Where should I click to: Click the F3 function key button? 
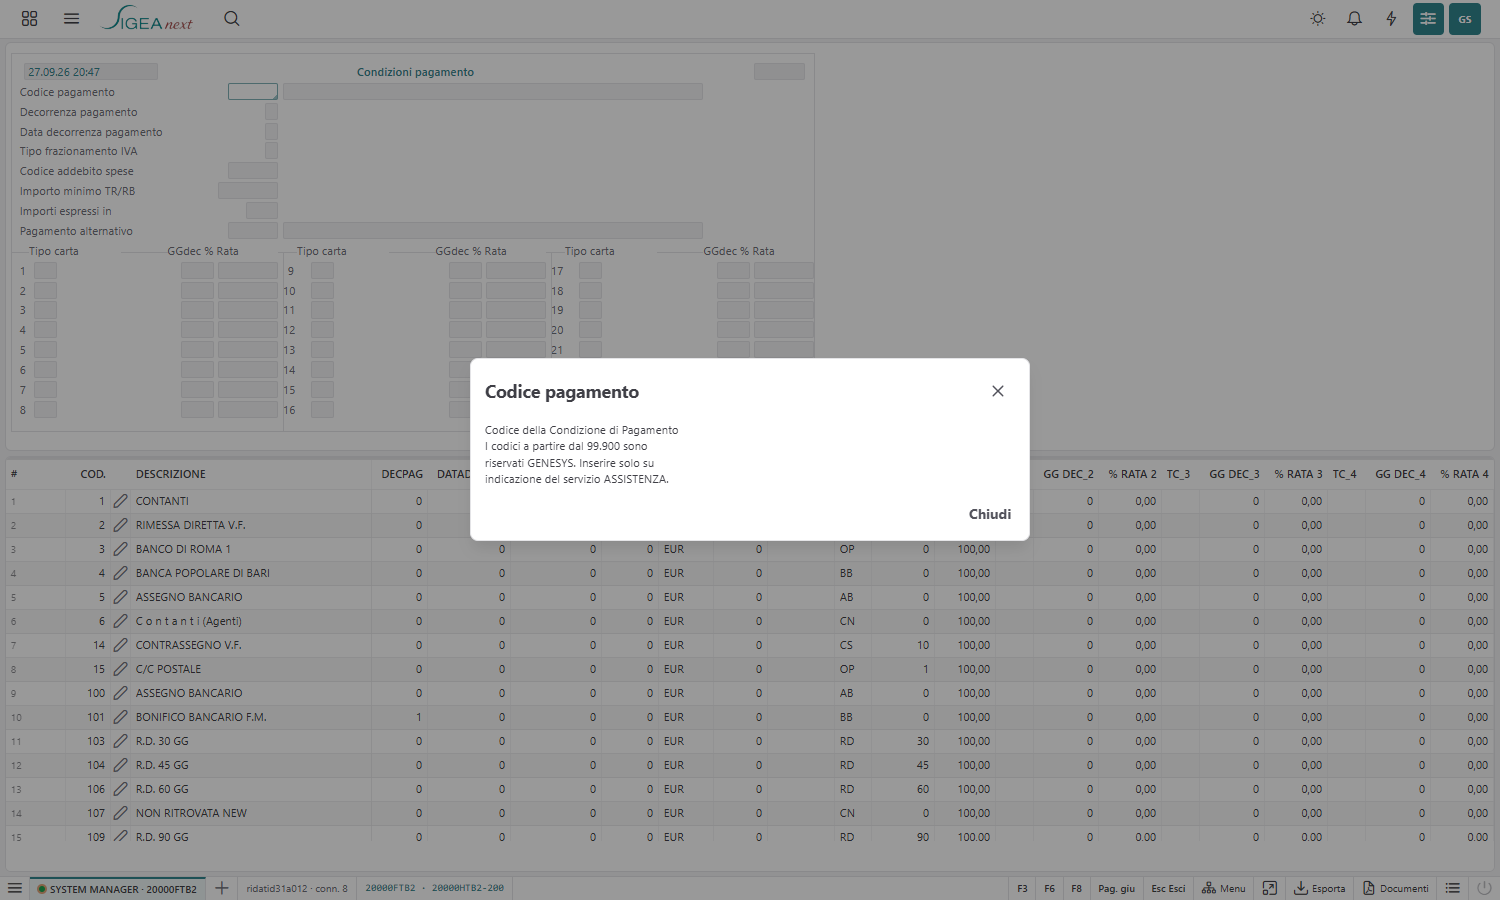[1022, 888]
